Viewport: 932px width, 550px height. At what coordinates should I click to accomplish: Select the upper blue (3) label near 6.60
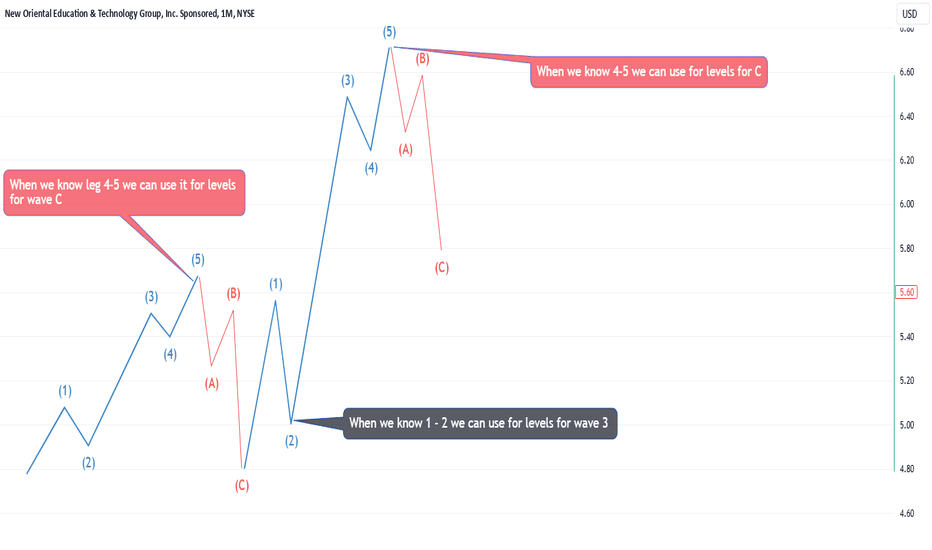348,80
